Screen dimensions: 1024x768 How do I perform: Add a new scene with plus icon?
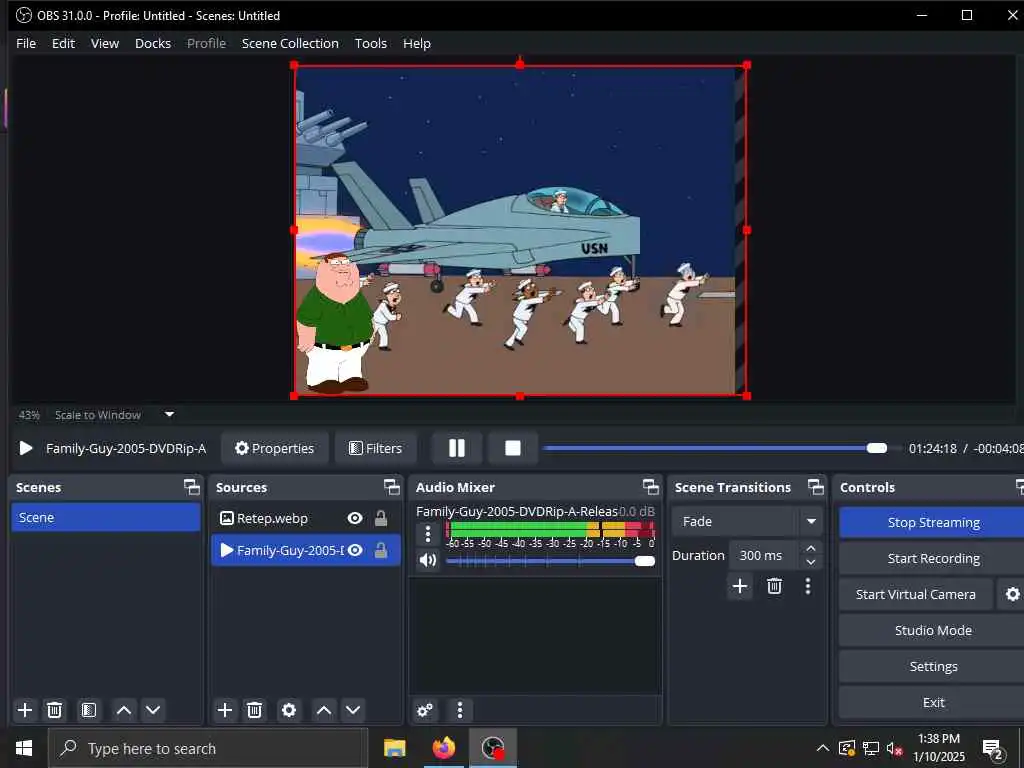(x=25, y=710)
